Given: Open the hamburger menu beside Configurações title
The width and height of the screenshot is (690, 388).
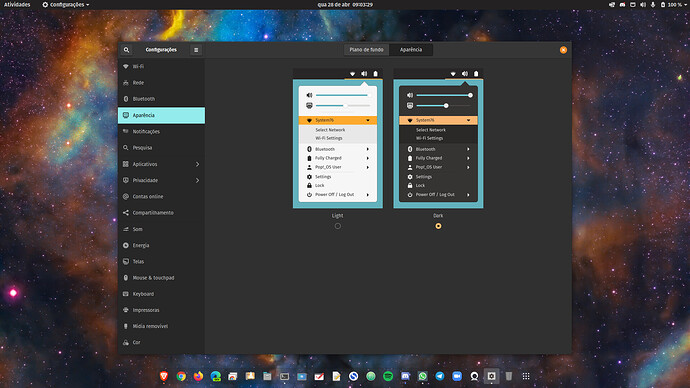Looking at the screenshot, I should point(196,50).
